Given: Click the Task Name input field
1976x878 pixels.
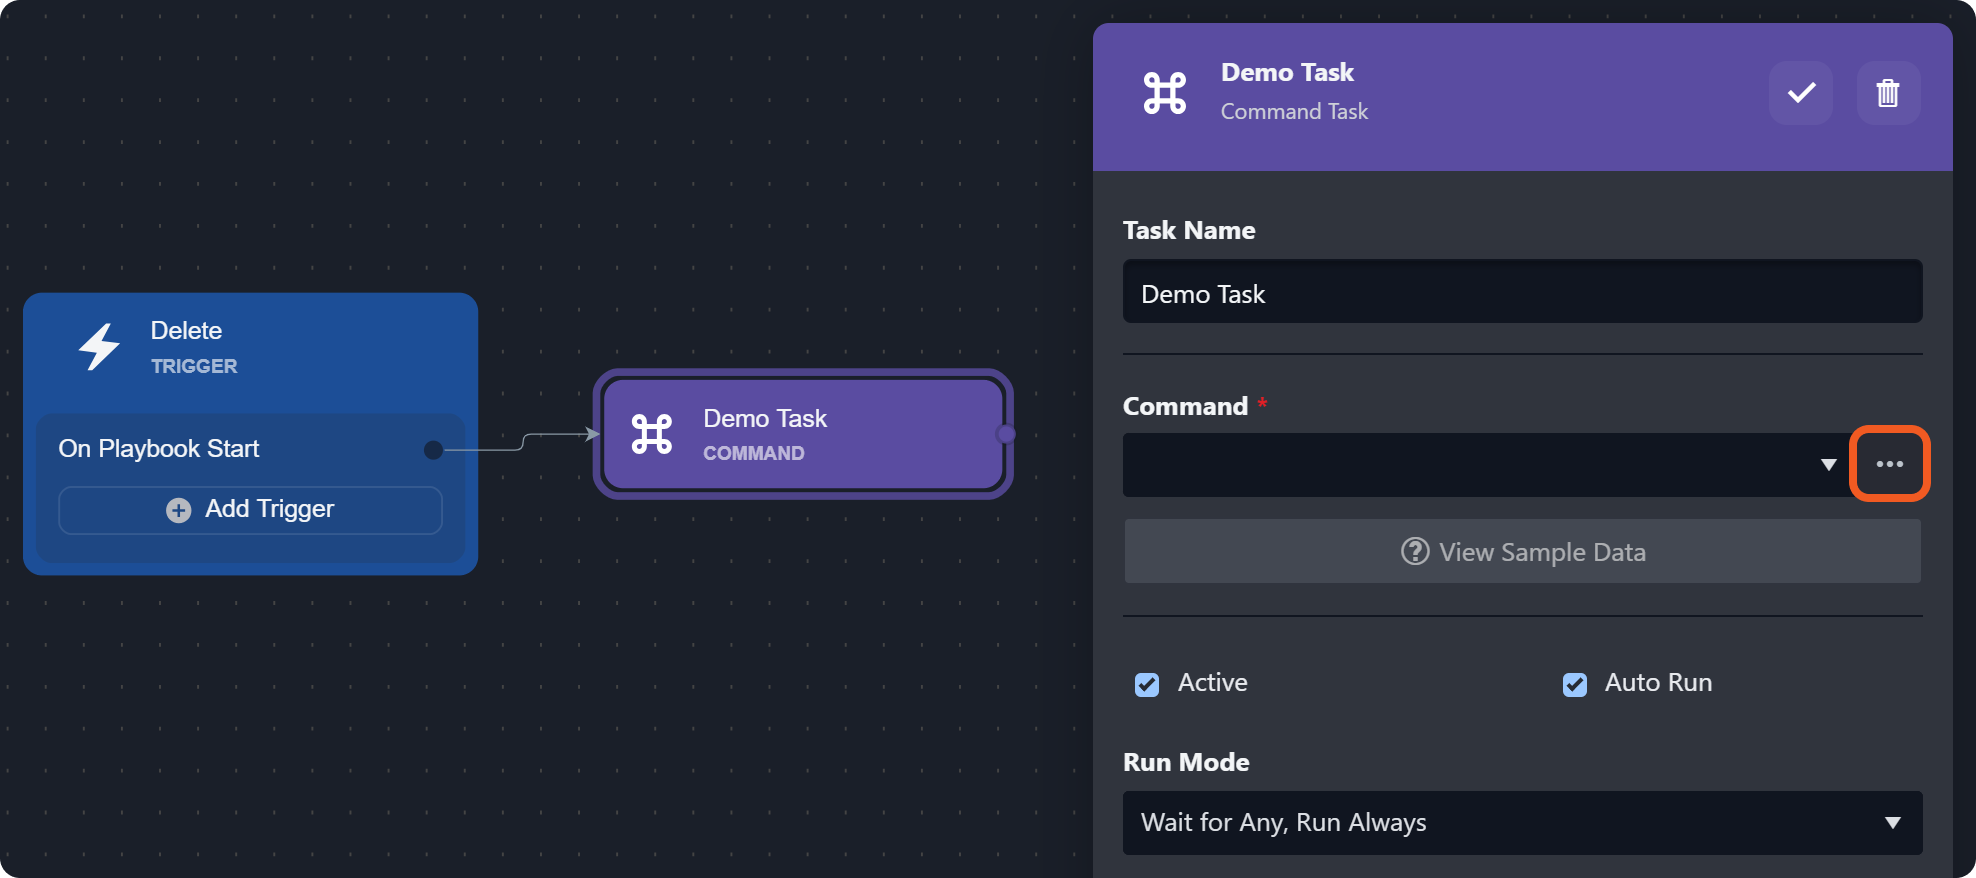Looking at the screenshot, I should coord(1521,292).
